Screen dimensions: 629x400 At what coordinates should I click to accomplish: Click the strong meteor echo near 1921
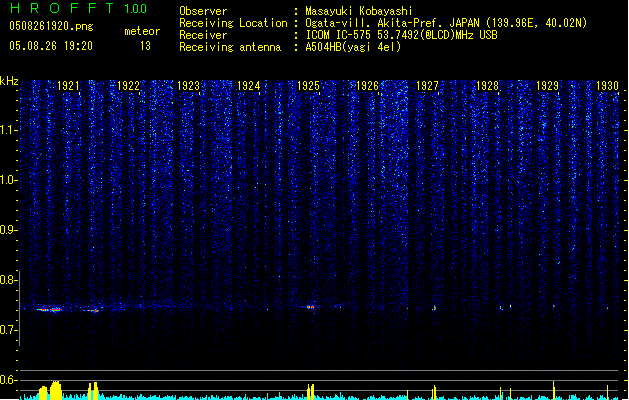coord(50,309)
